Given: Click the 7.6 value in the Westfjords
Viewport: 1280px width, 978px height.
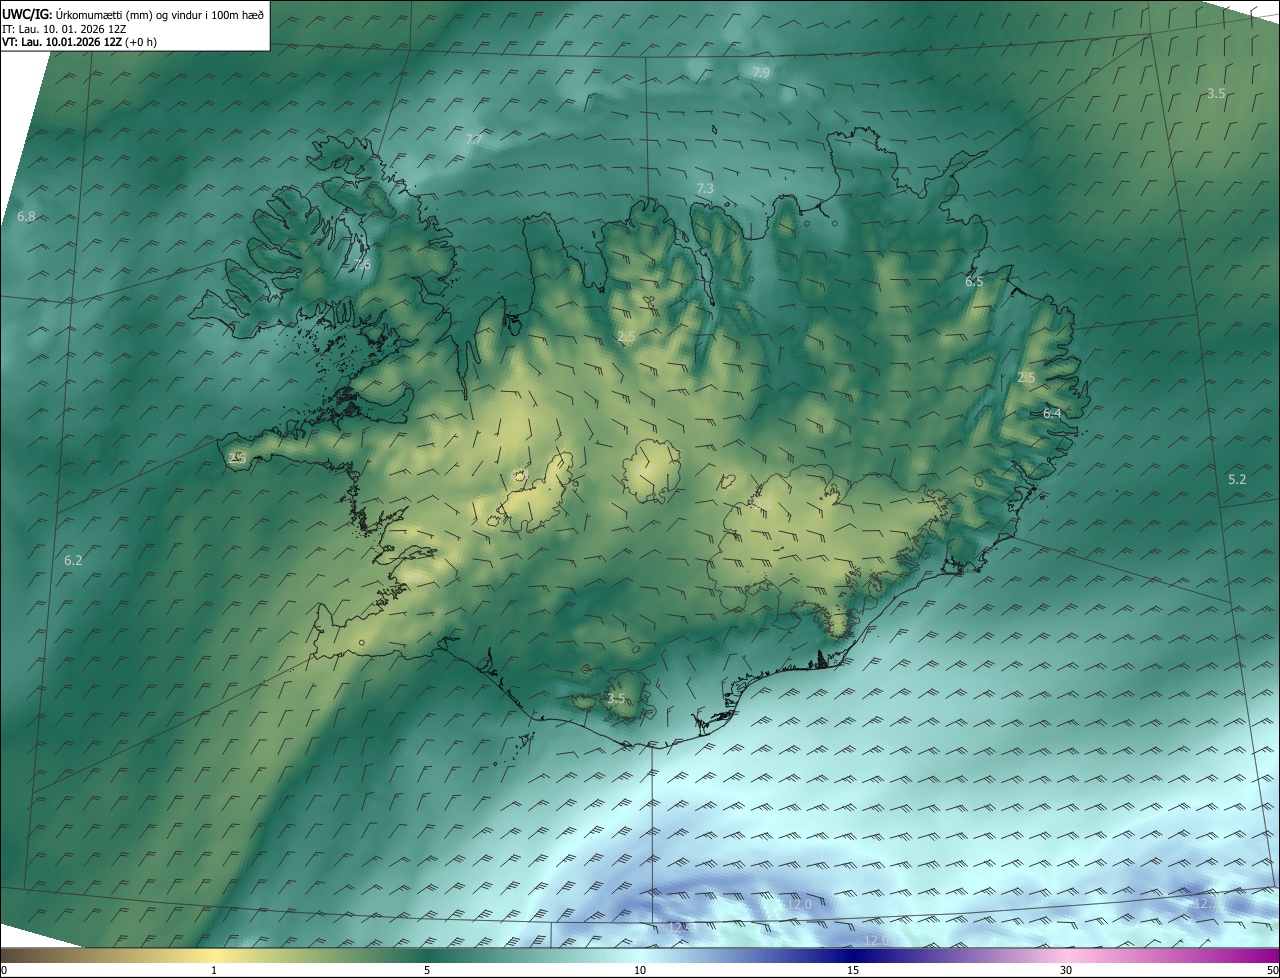Looking at the screenshot, I should coord(362,264).
